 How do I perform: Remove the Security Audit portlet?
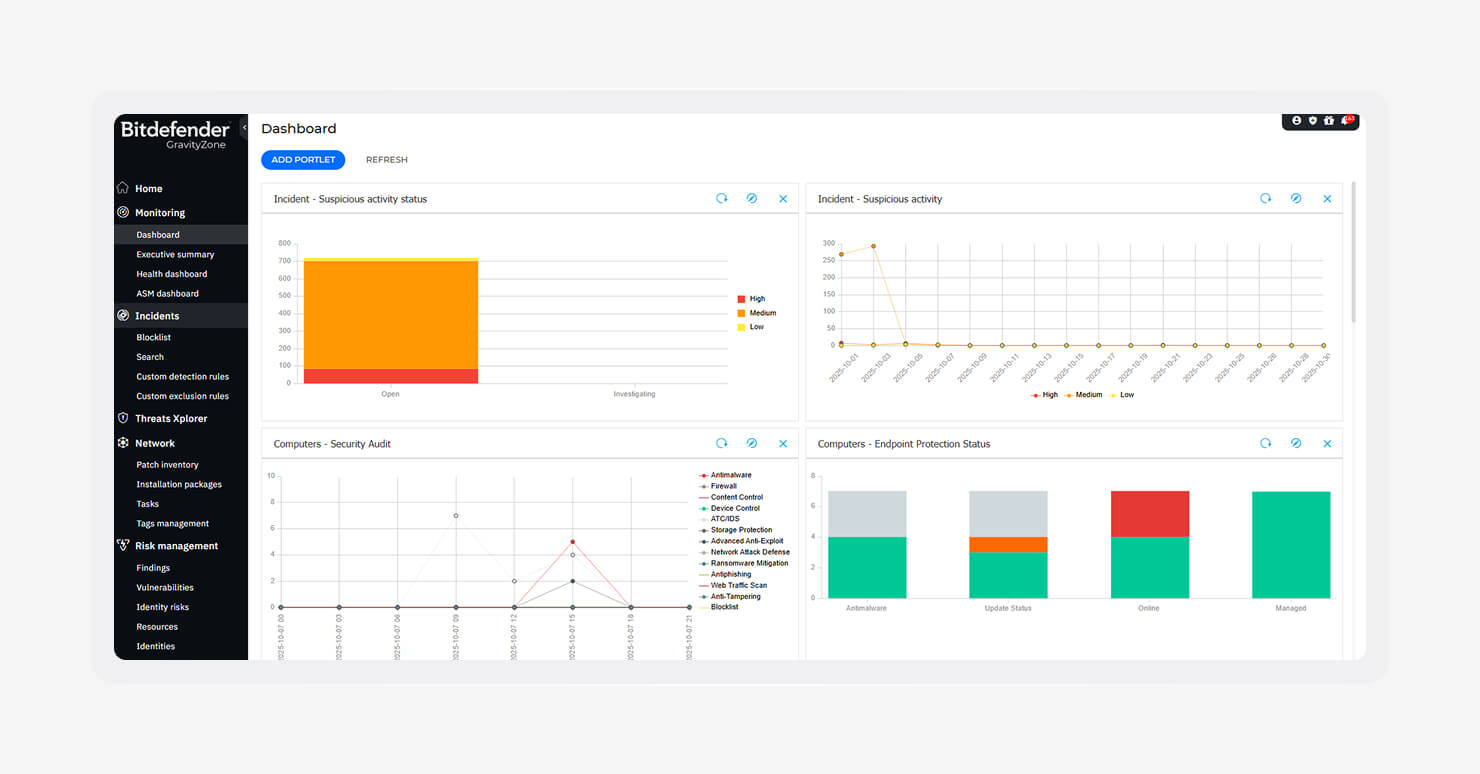[783, 443]
